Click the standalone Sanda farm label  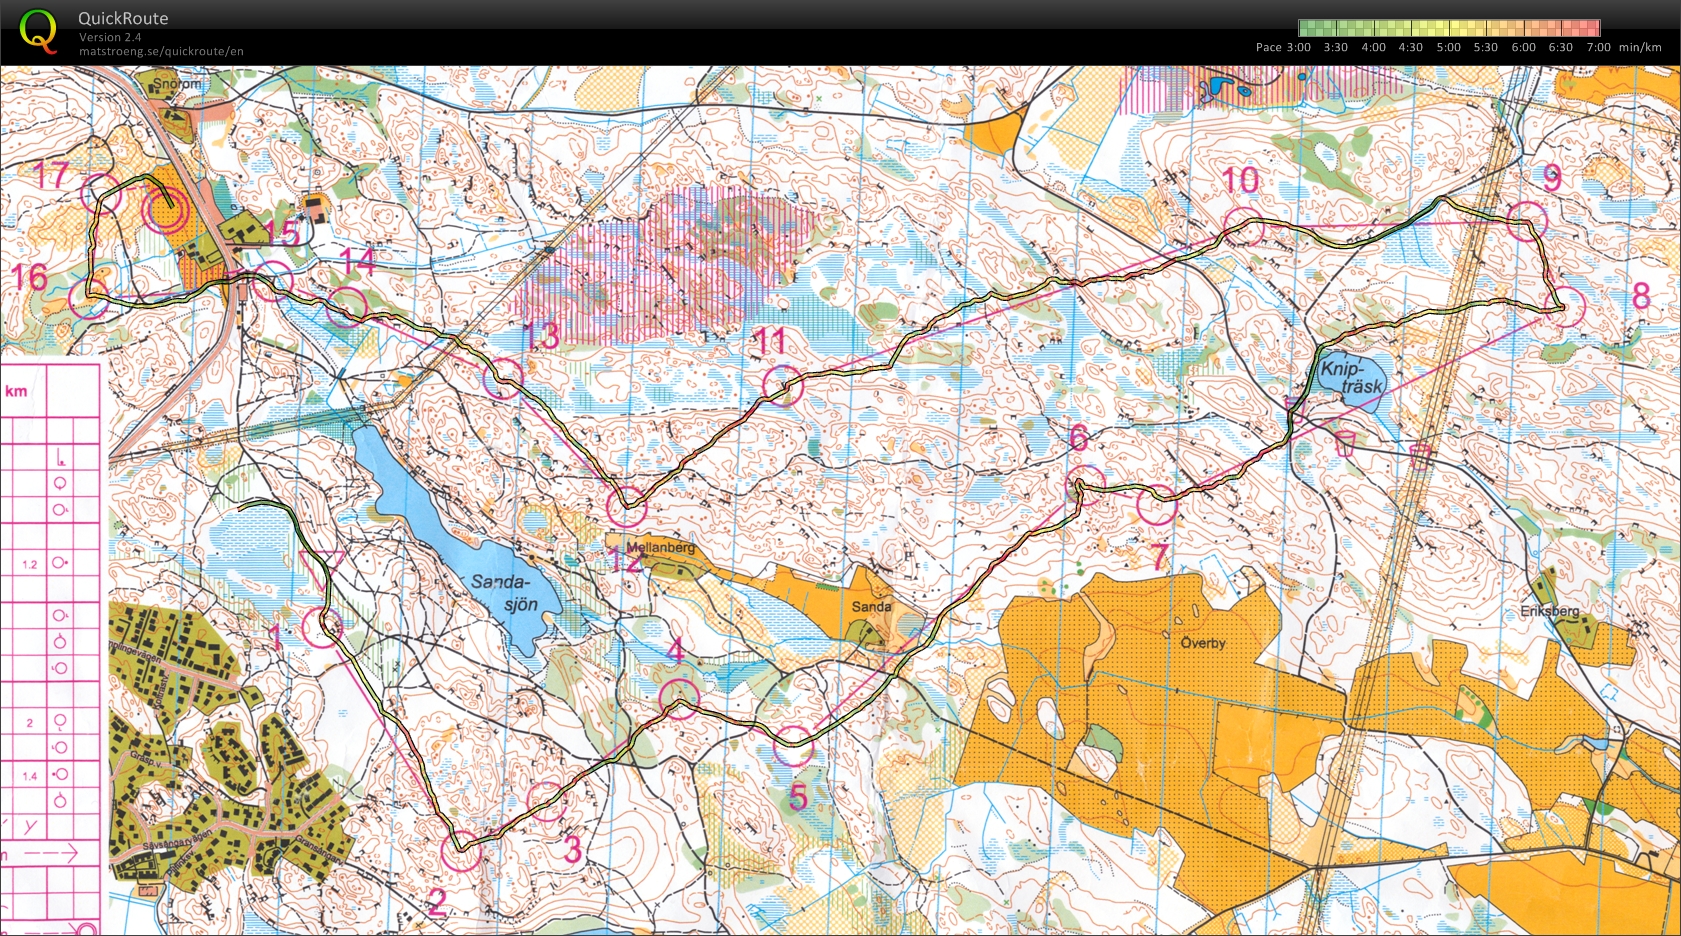pyautogui.click(x=871, y=607)
